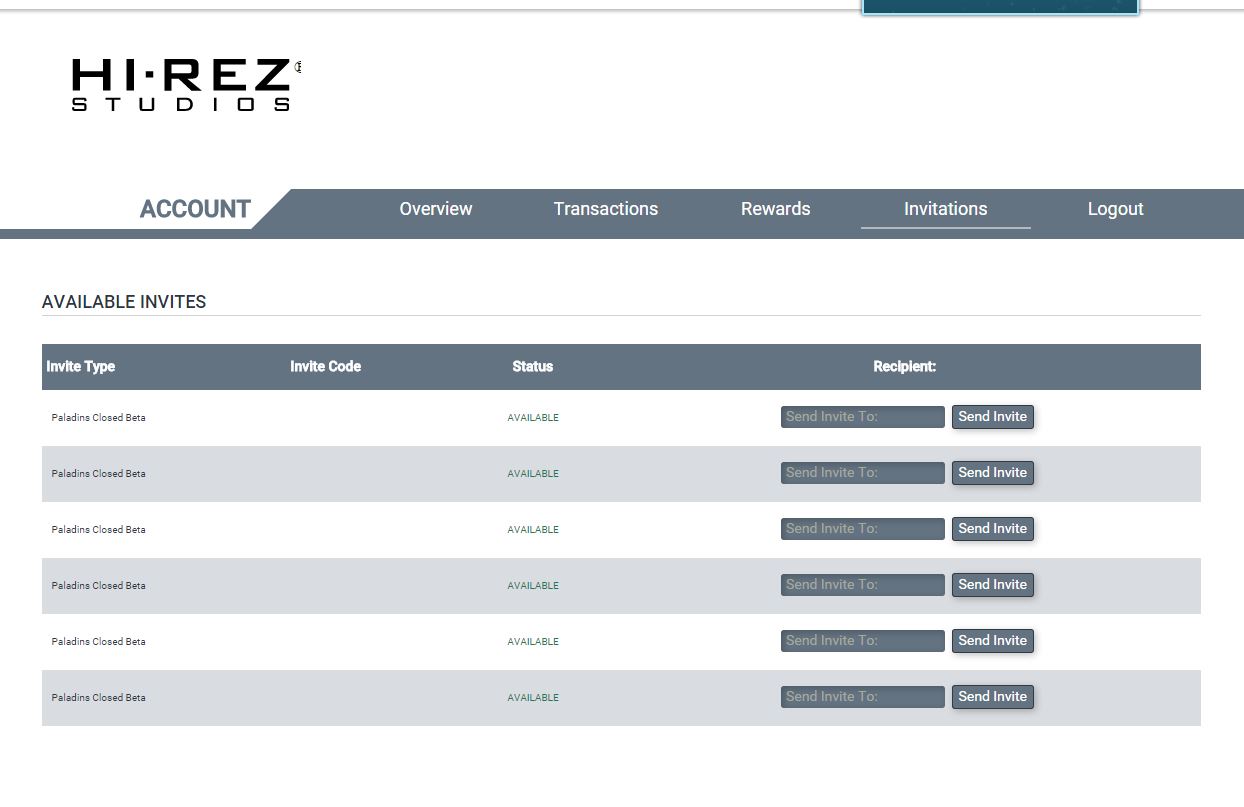This screenshot has height=807, width=1244.
Task: Click the AVAILABLE status in the sixth row
Action: tap(533, 698)
